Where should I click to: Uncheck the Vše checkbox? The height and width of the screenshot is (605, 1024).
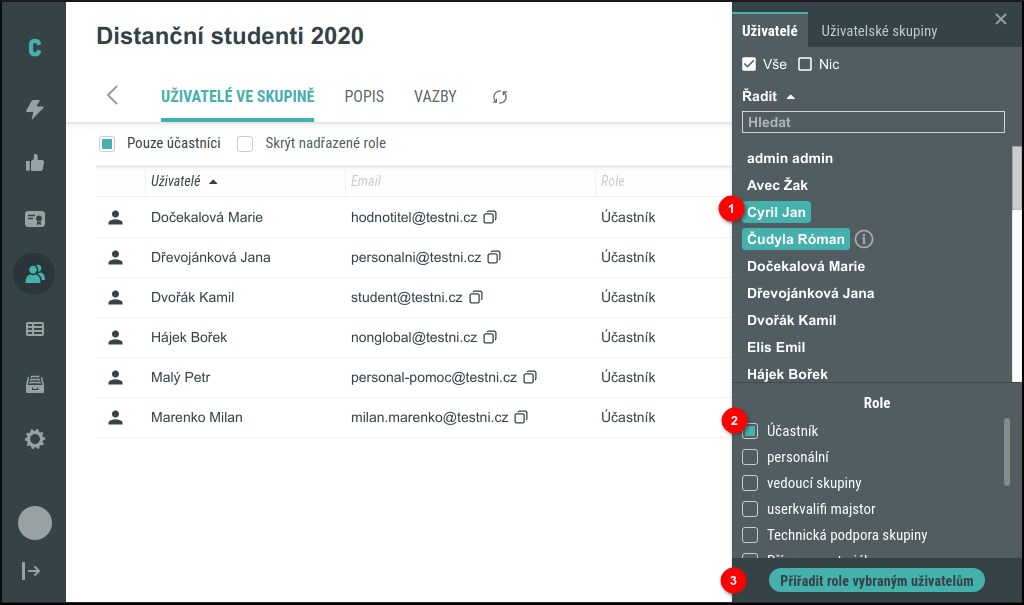click(747, 63)
